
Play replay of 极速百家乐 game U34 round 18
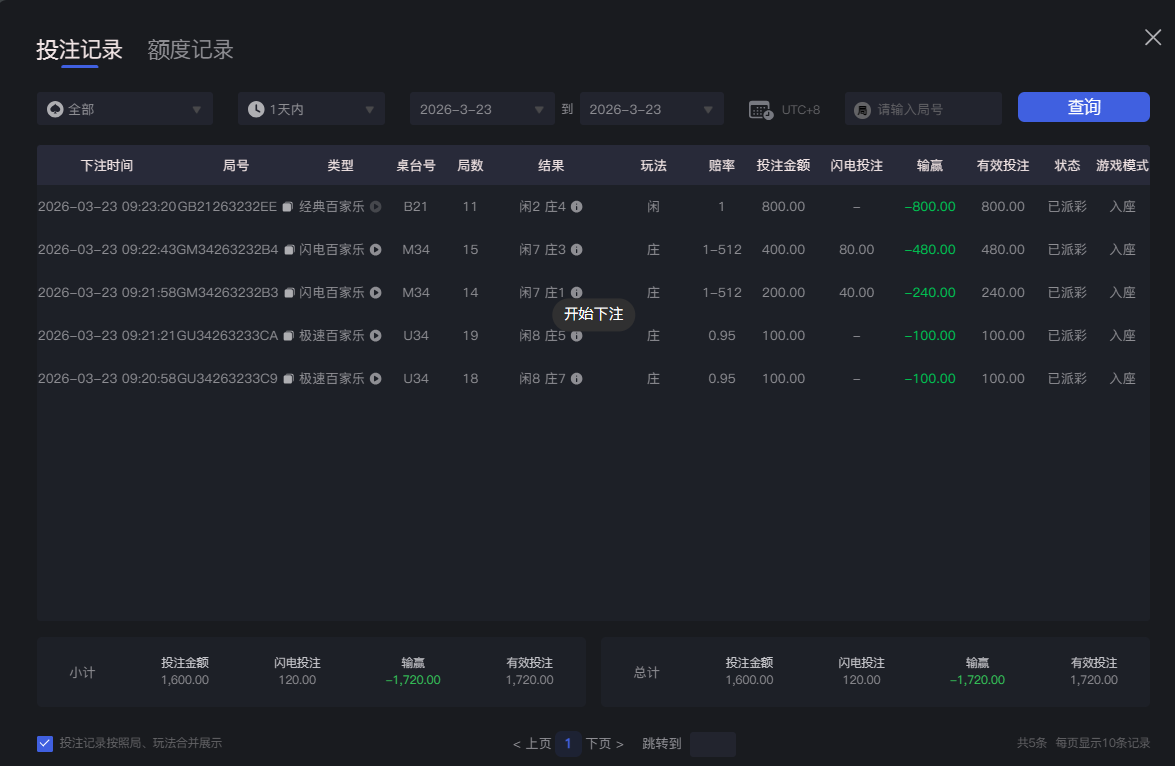[x=375, y=378]
